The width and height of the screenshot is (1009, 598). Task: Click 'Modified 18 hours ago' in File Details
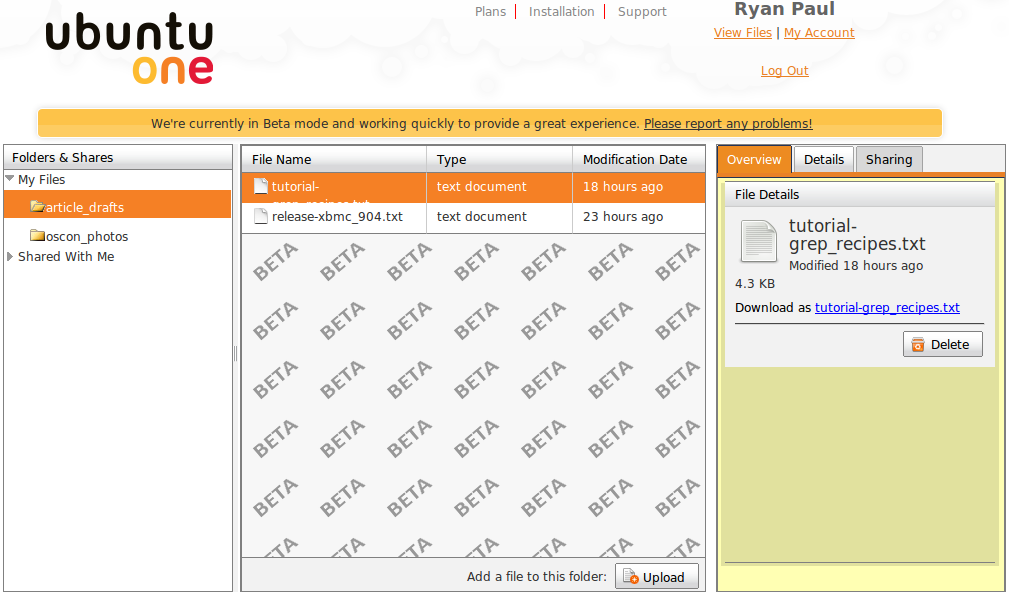pos(856,266)
